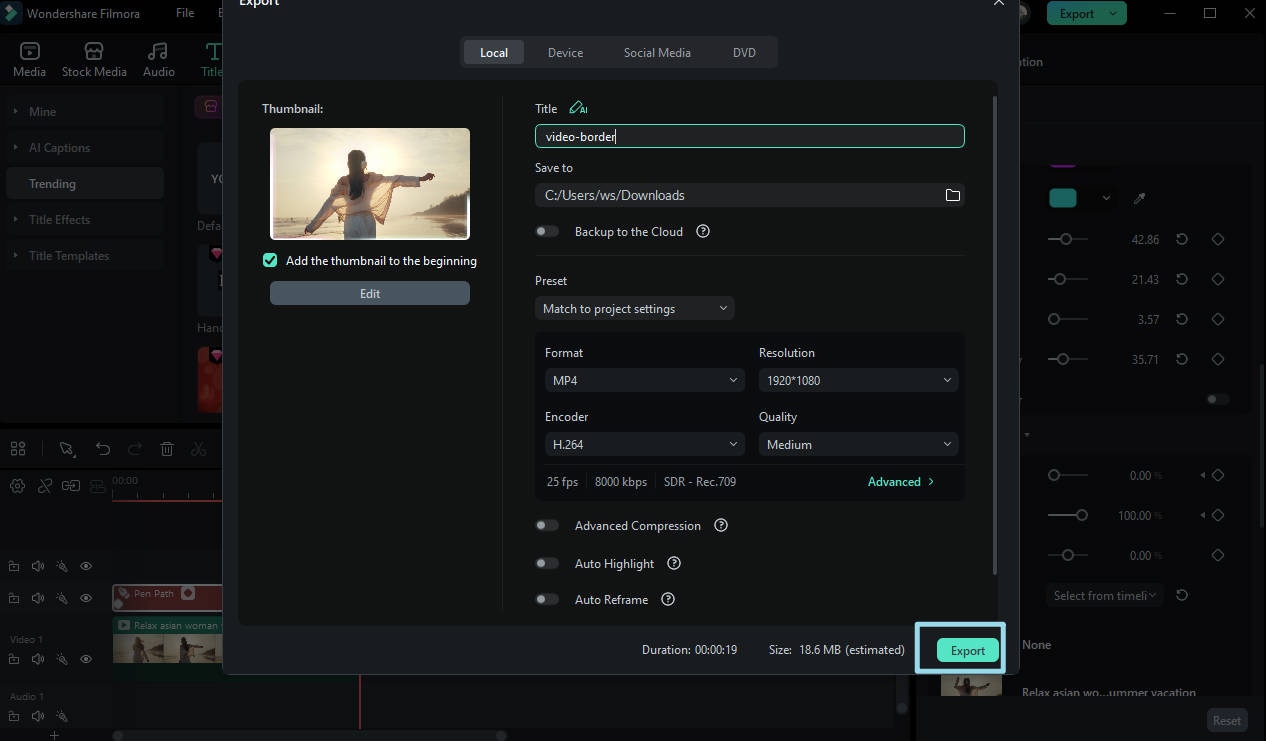
Task: Click the AI title edit icon next to Title
Action: [578, 107]
